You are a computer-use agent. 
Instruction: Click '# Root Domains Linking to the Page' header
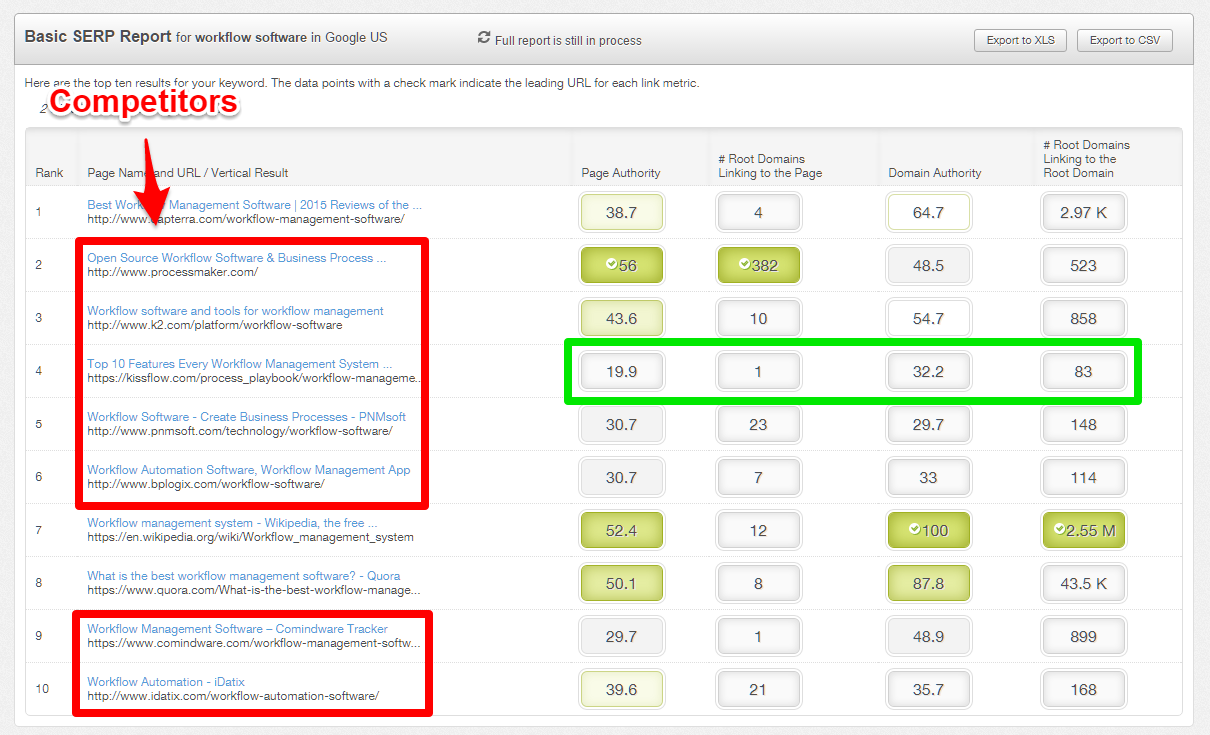(x=768, y=166)
